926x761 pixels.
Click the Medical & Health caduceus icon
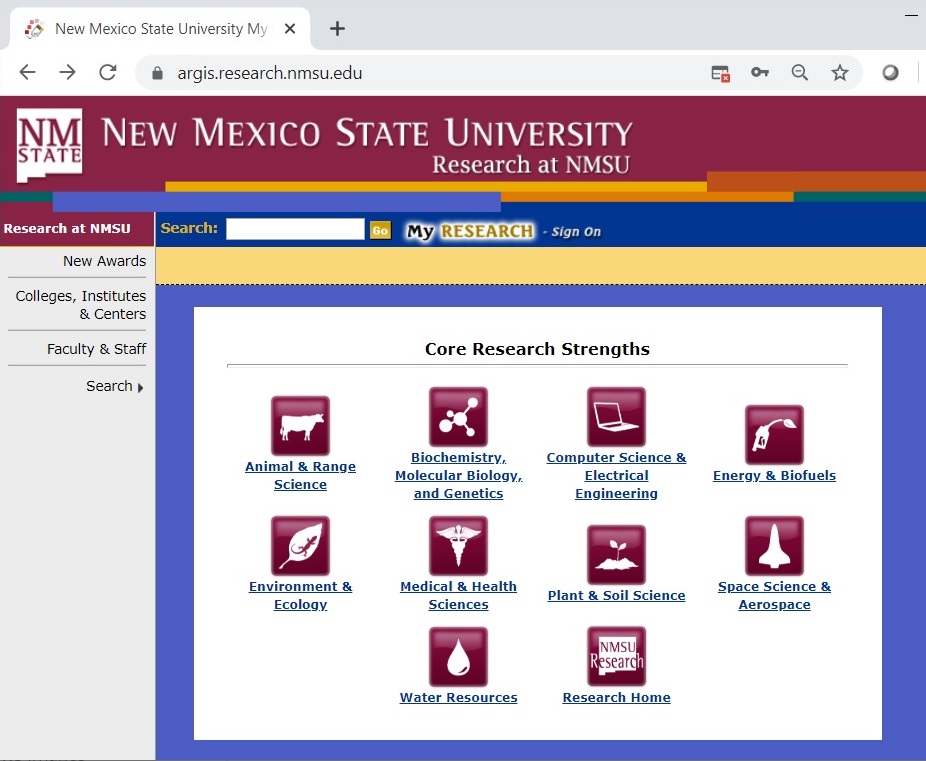tap(458, 546)
